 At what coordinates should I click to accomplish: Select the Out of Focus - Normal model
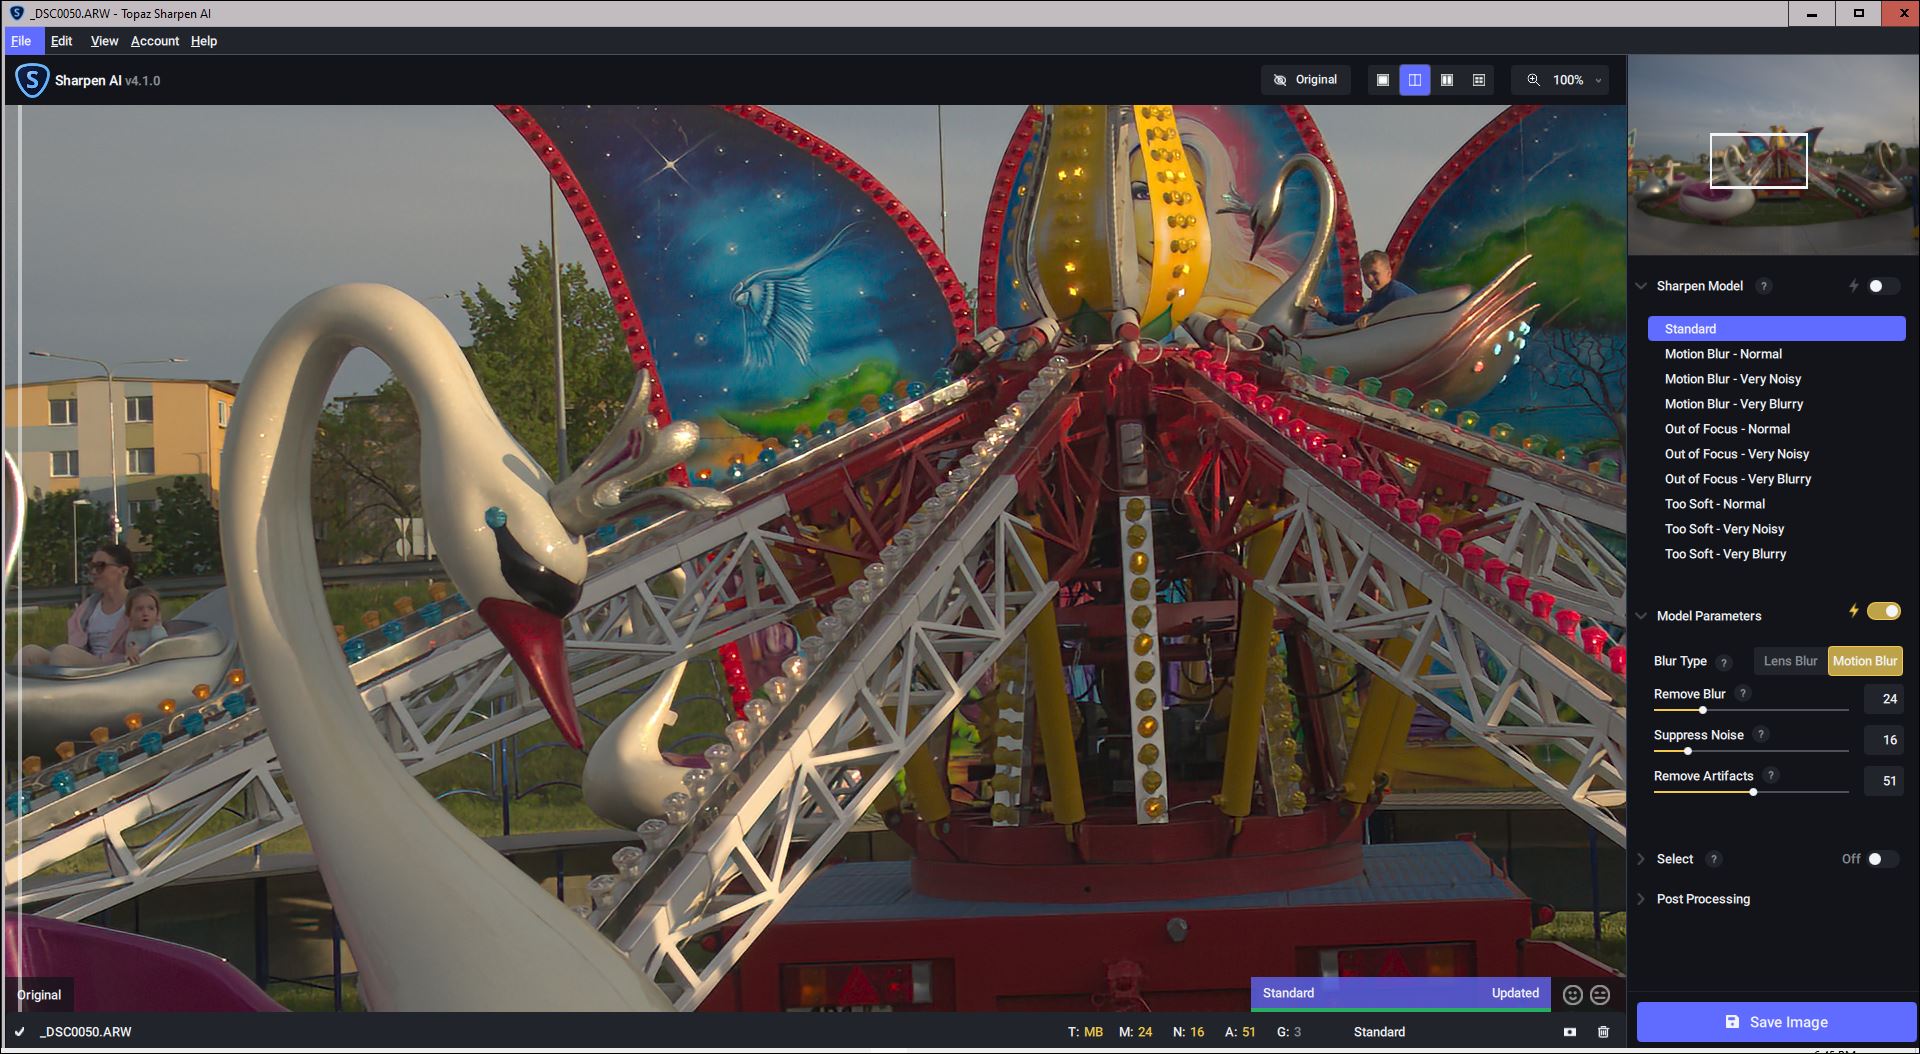[x=1727, y=429]
